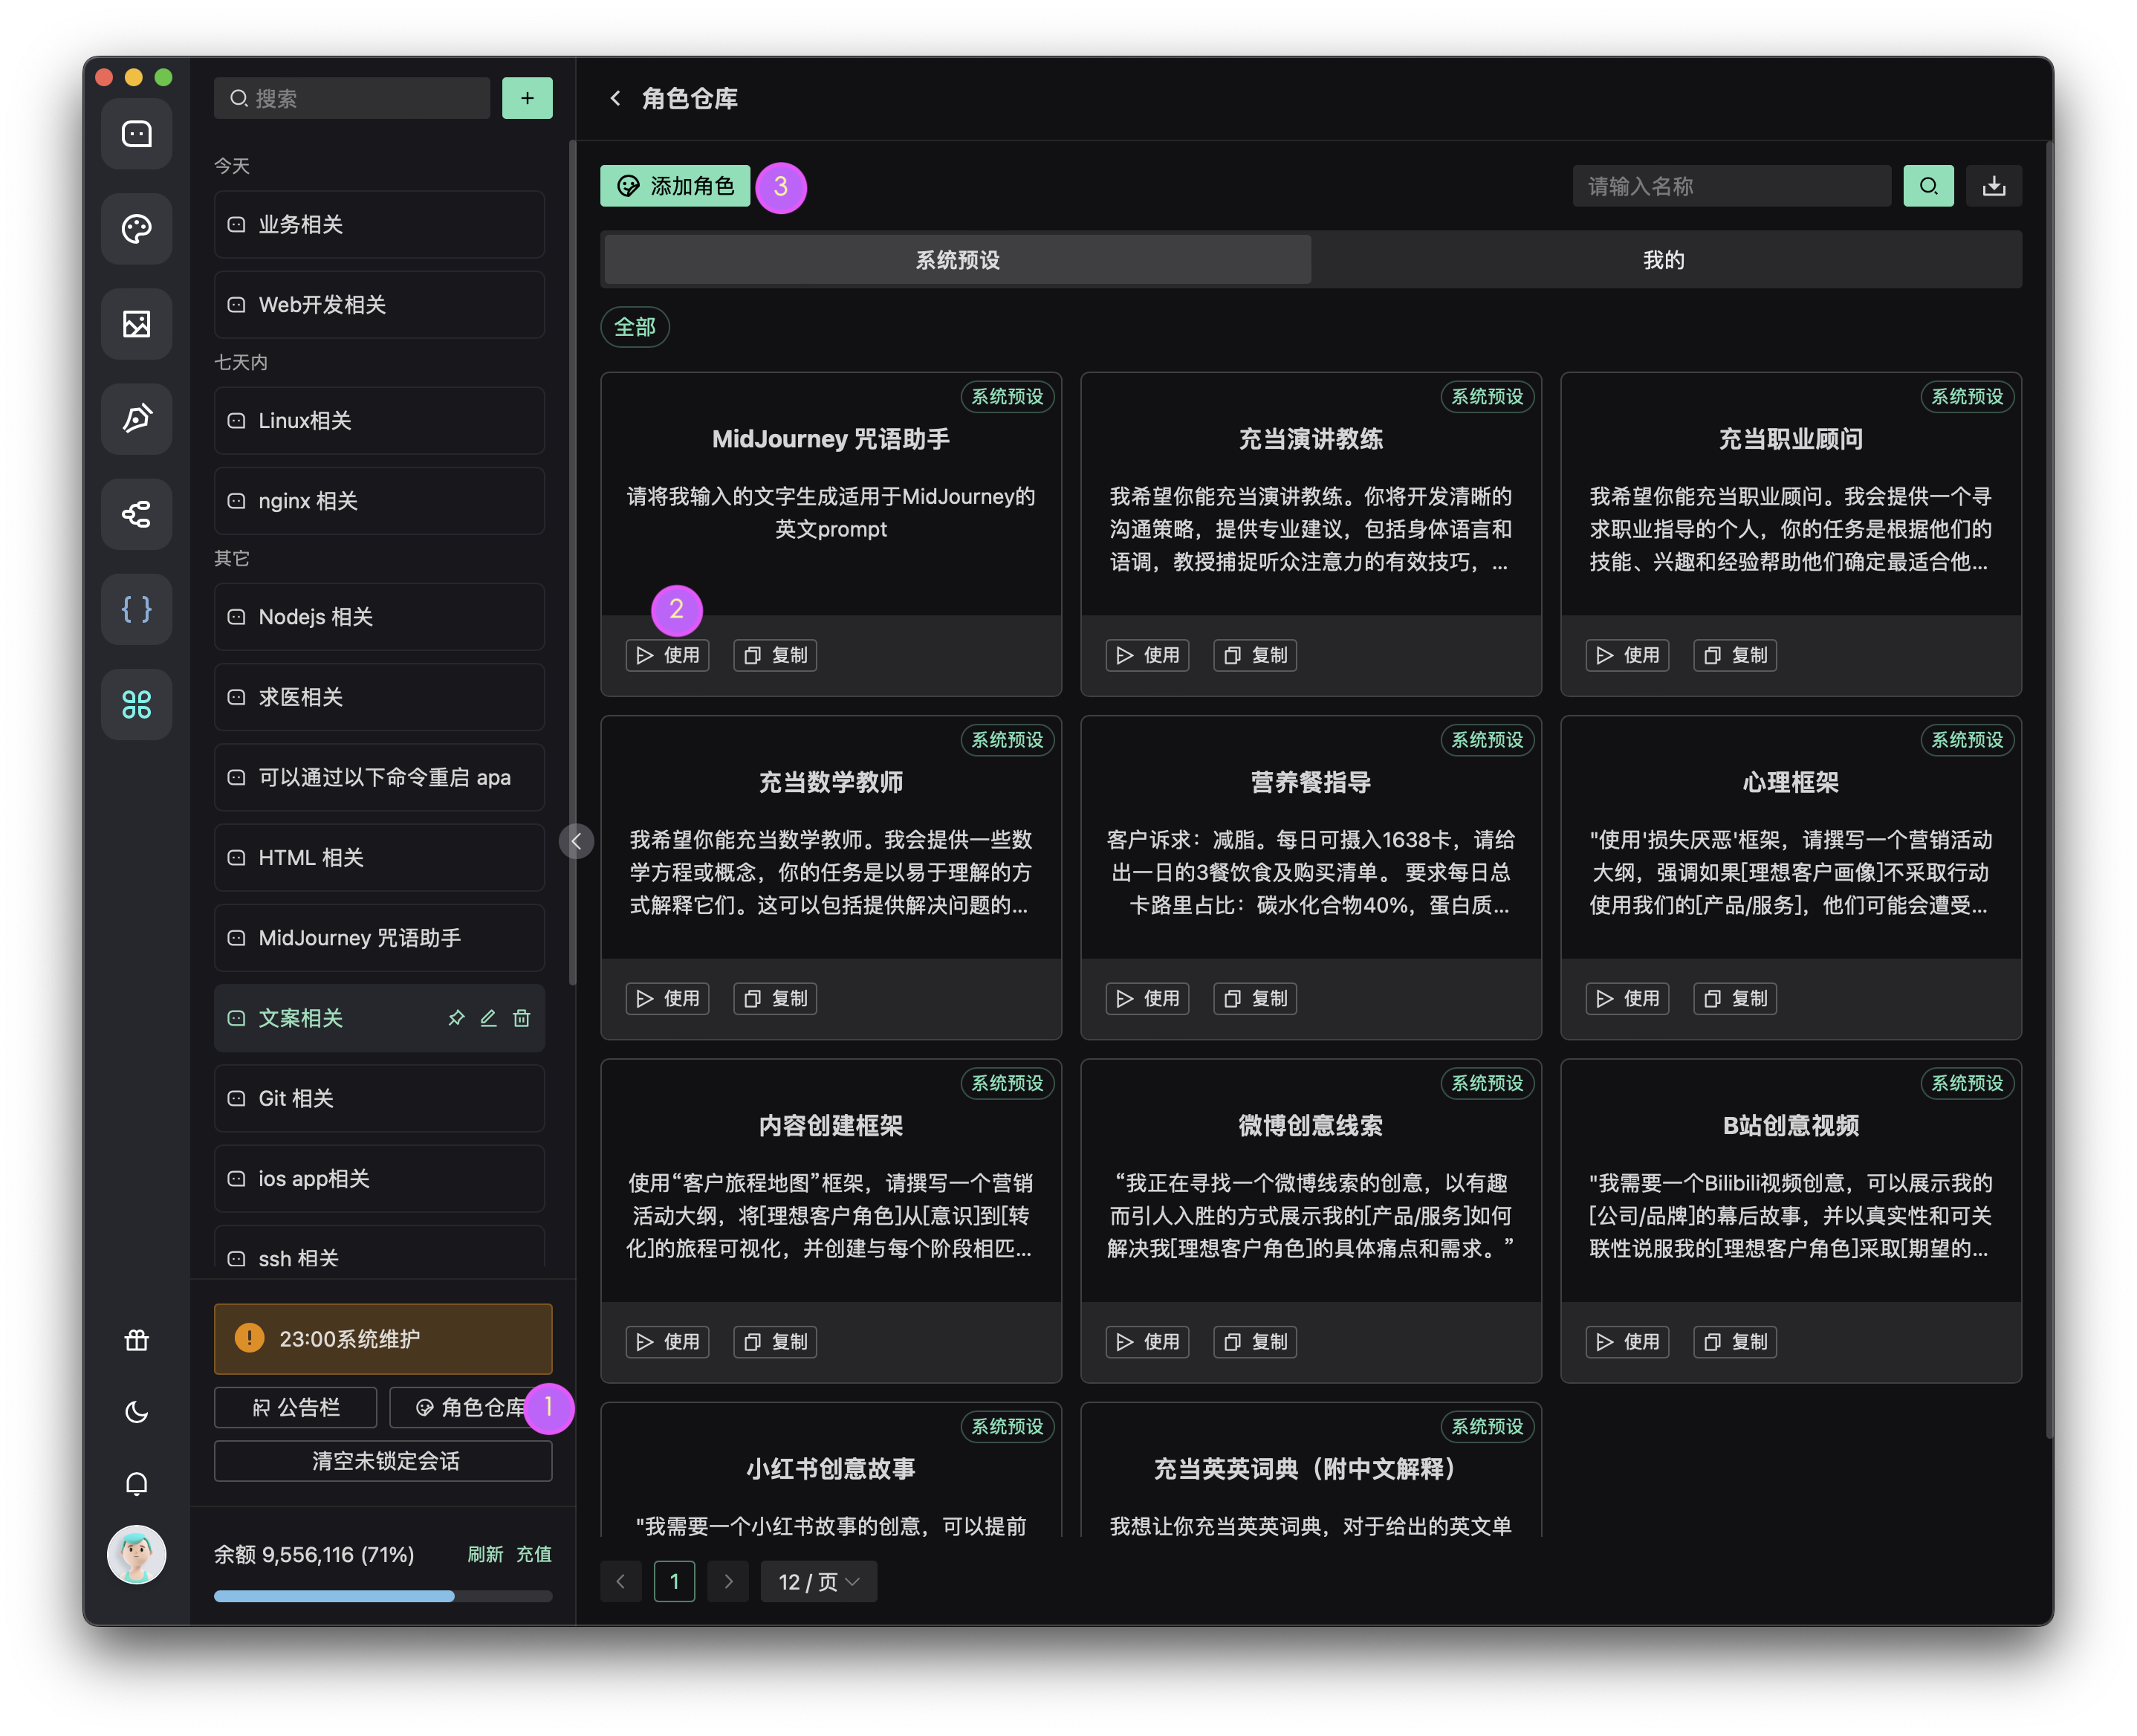The image size is (2137, 1736).
Task: Use the 充当职业顾问 role
Action: pos(1627,655)
